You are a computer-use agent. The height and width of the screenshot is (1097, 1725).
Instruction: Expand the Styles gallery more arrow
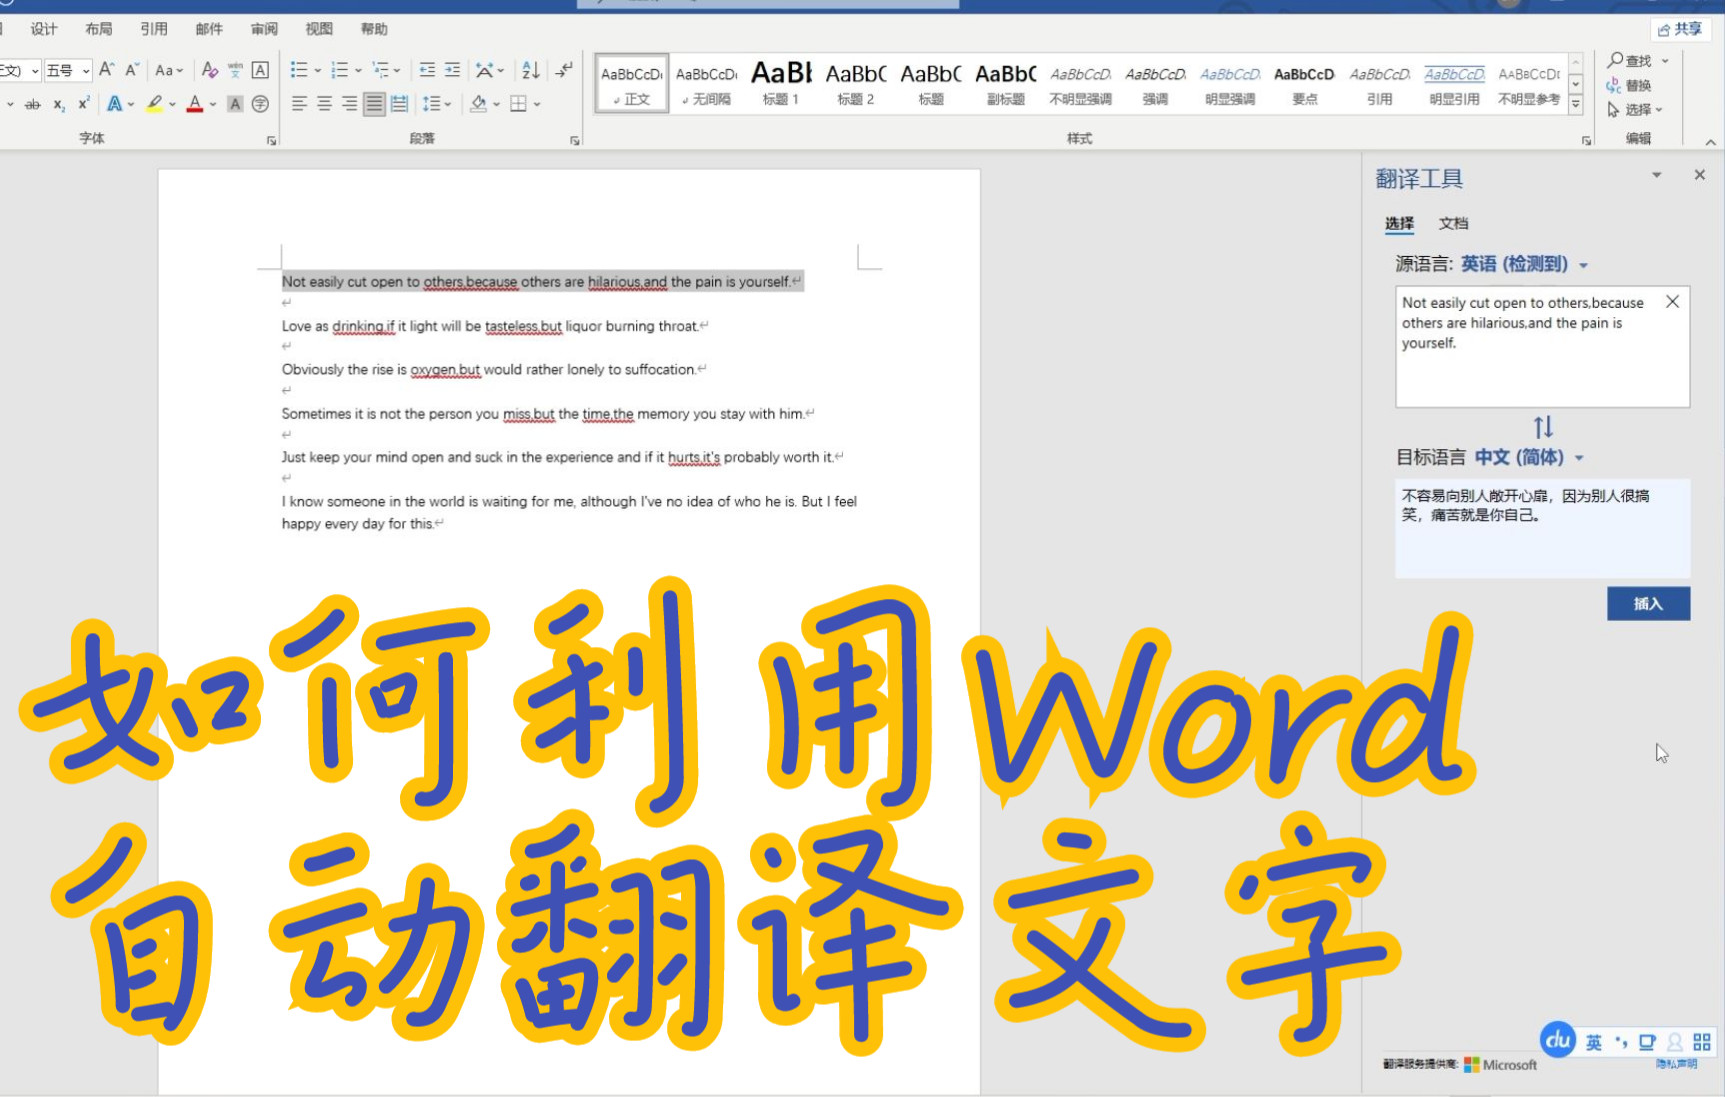click(1576, 104)
